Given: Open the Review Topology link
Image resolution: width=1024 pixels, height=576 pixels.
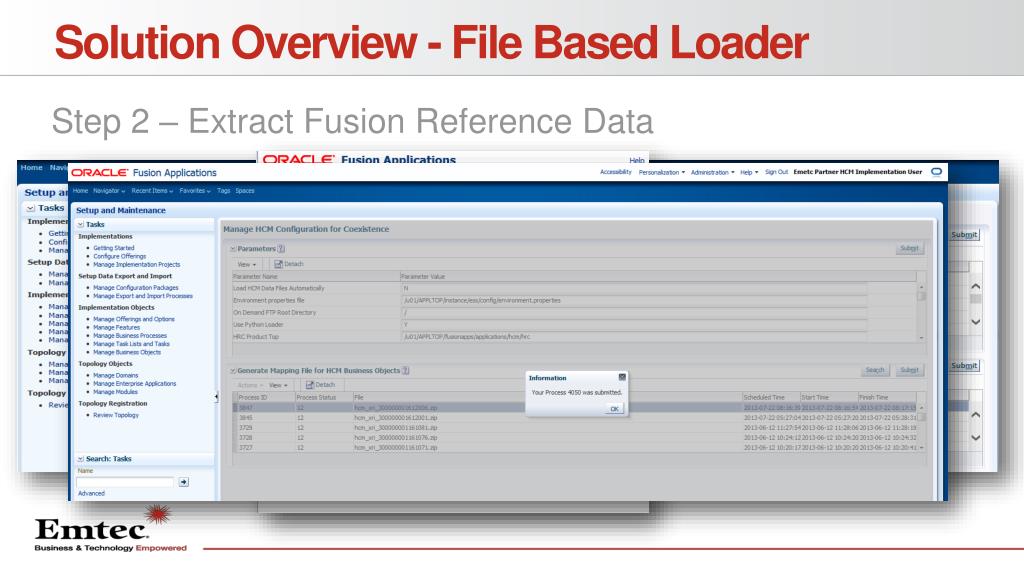Looking at the screenshot, I should click(x=116, y=415).
